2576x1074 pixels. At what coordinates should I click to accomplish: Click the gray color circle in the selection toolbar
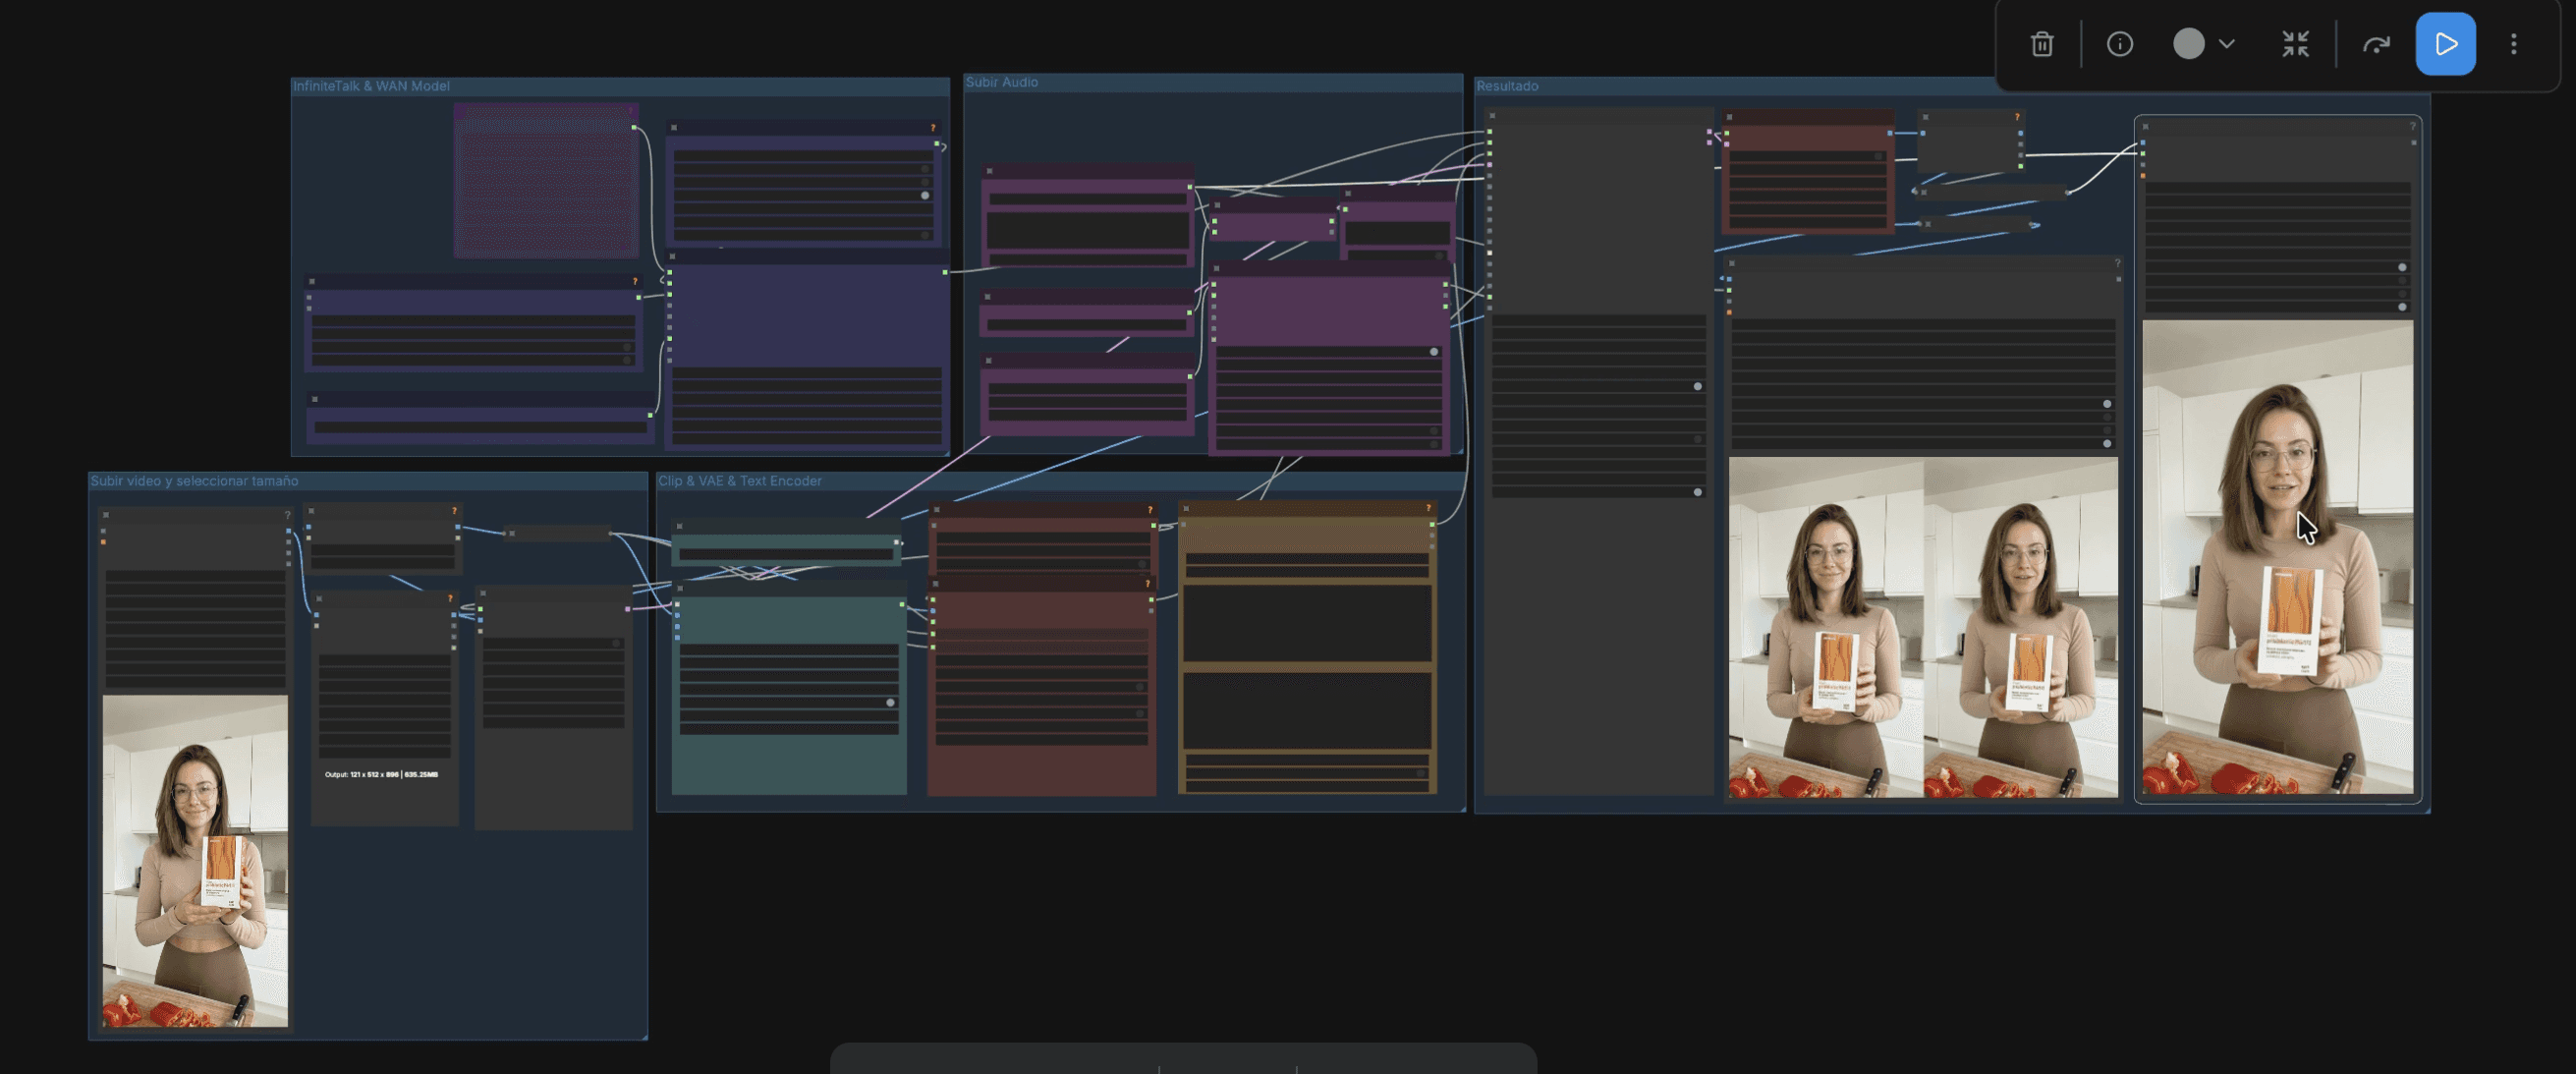2188,44
